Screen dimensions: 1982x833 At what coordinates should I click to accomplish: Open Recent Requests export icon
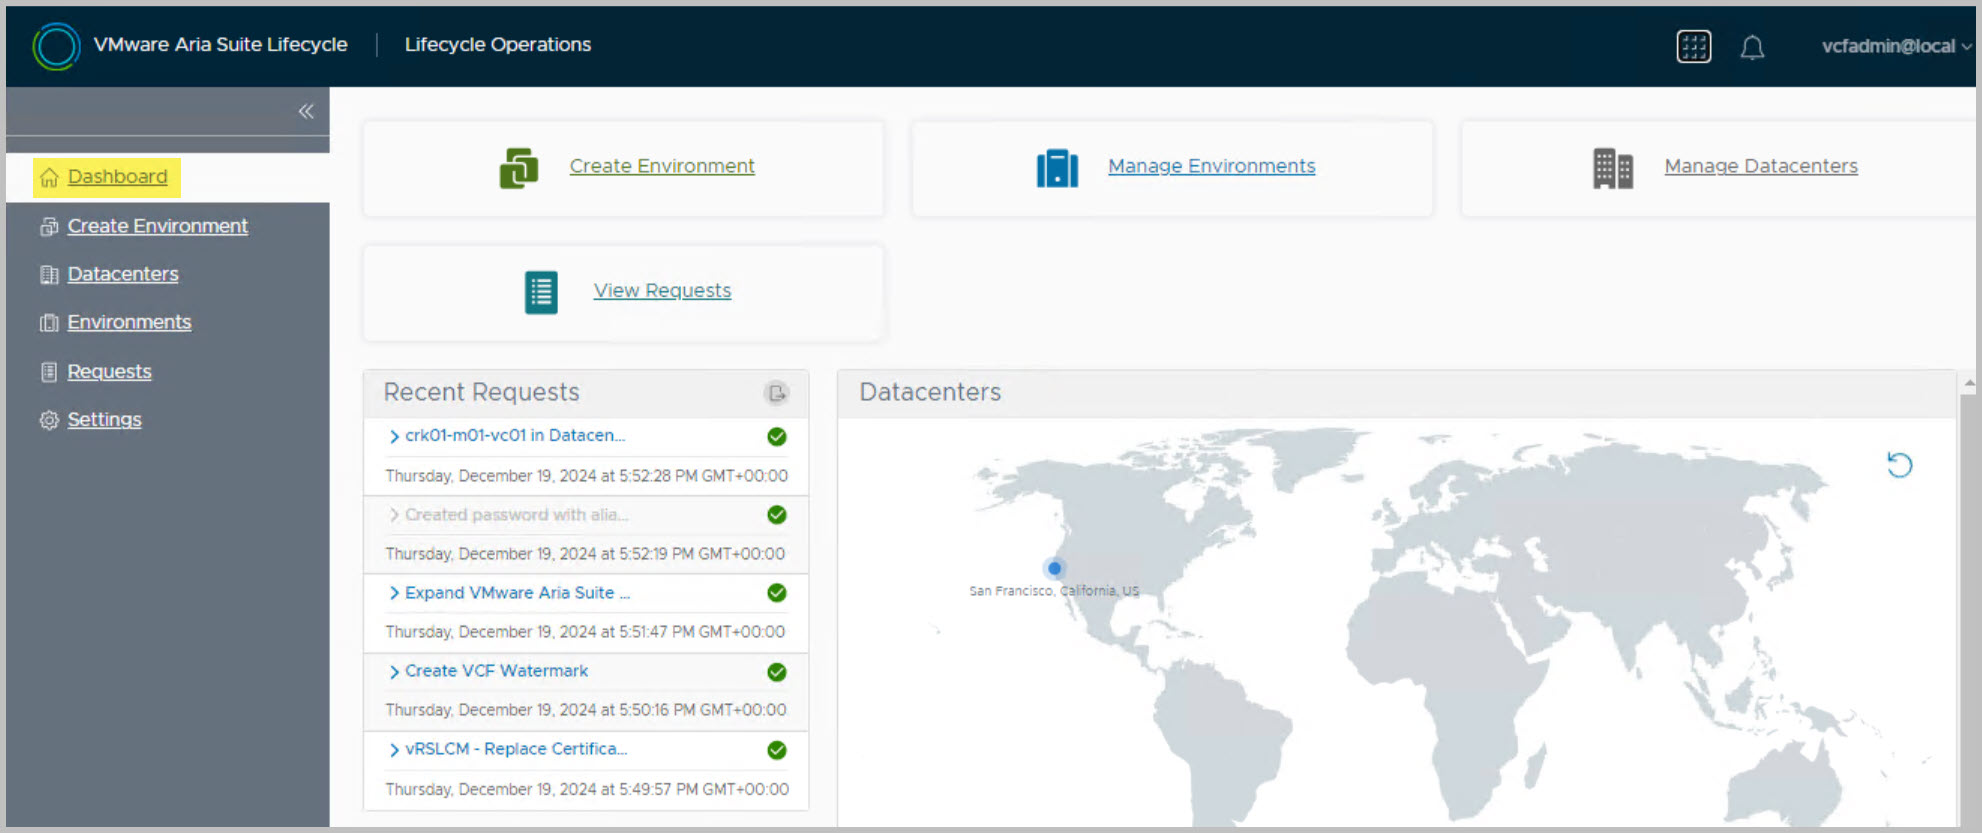click(x=776, y=393)
